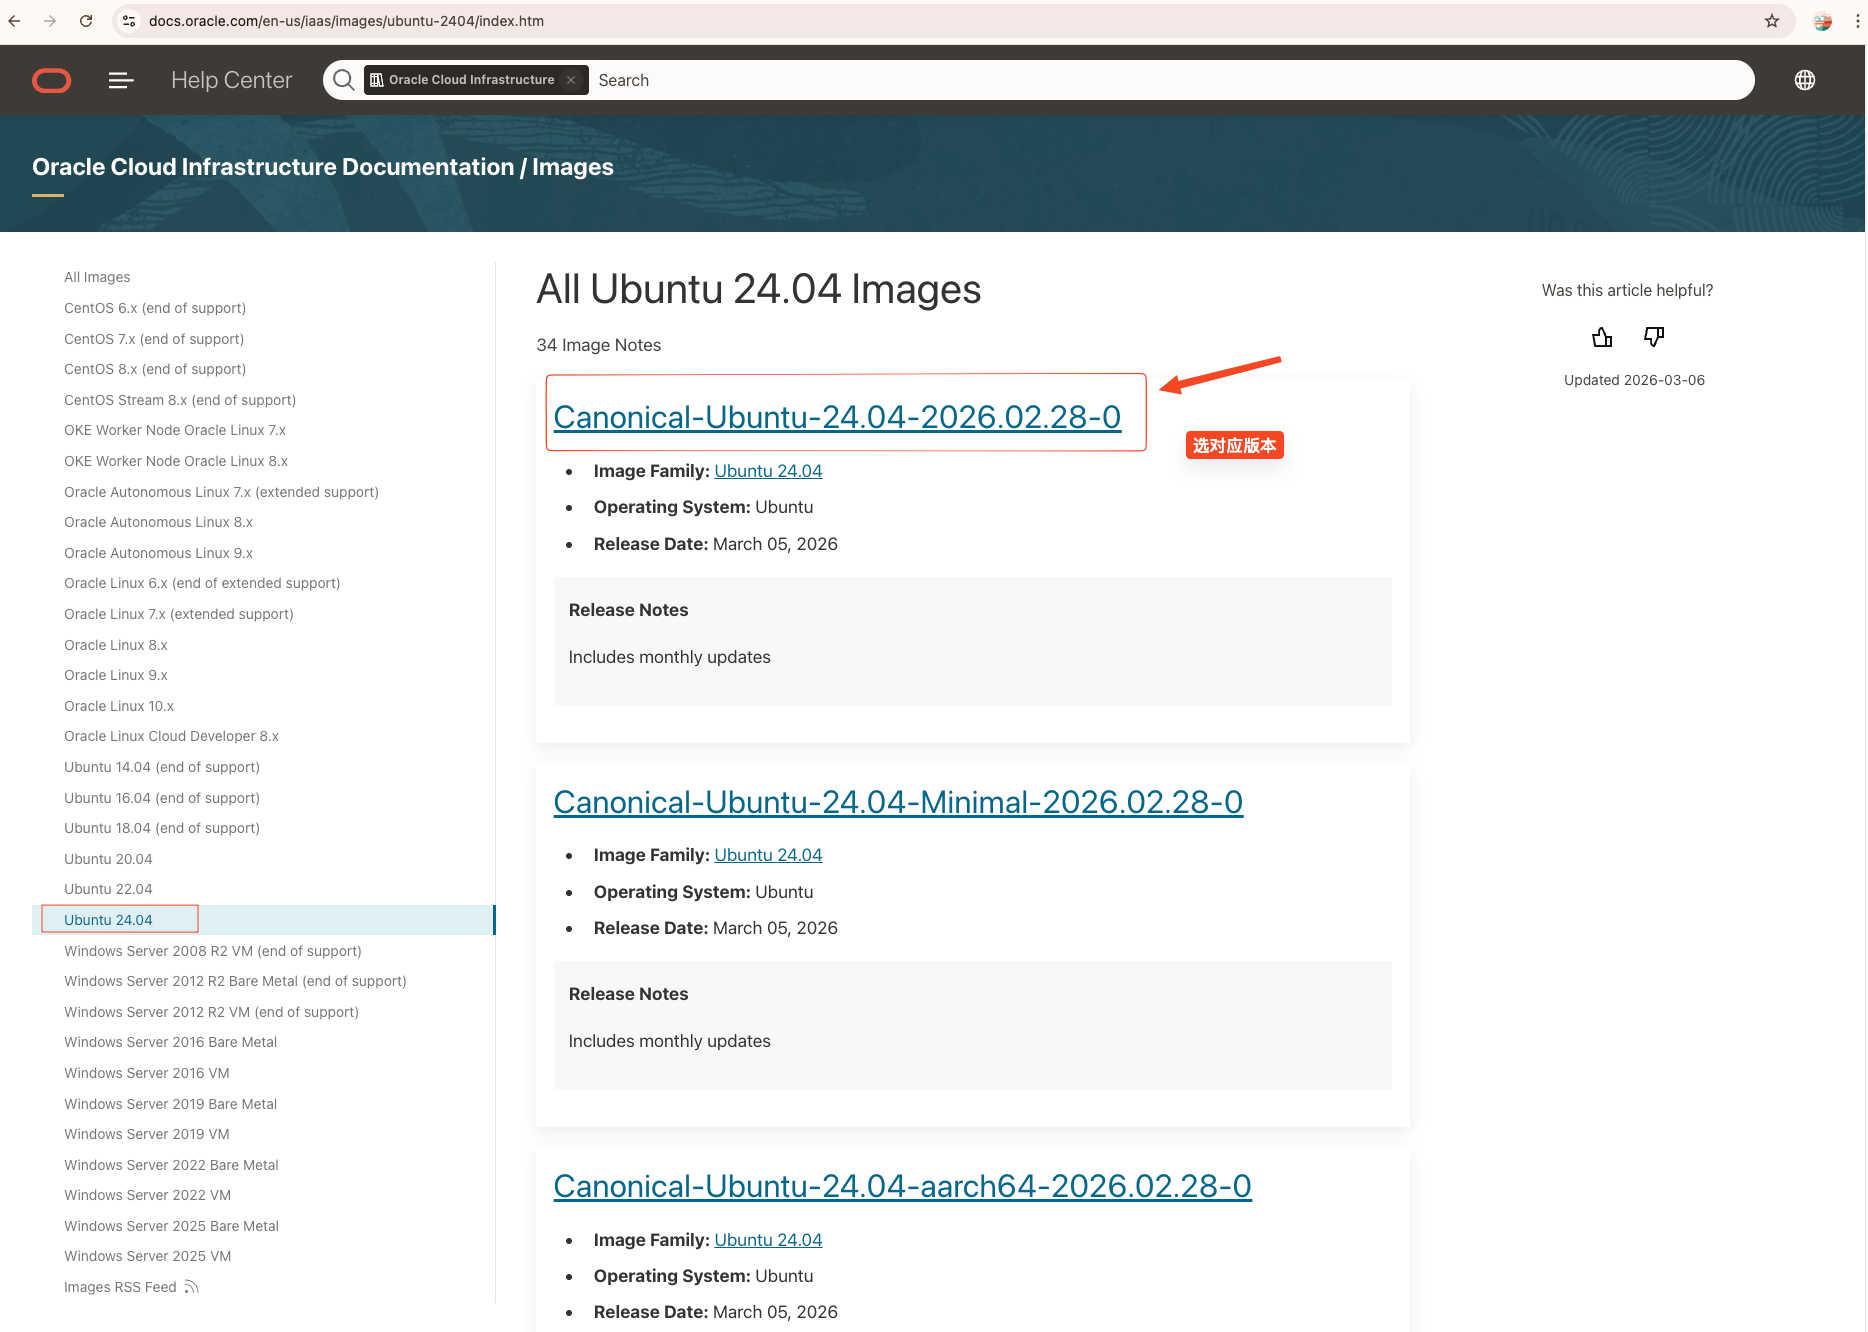1868x1332 pixels.
Task: Select Ubuntu 22.04 in the sidebar
Action: [x=108, y=889]
